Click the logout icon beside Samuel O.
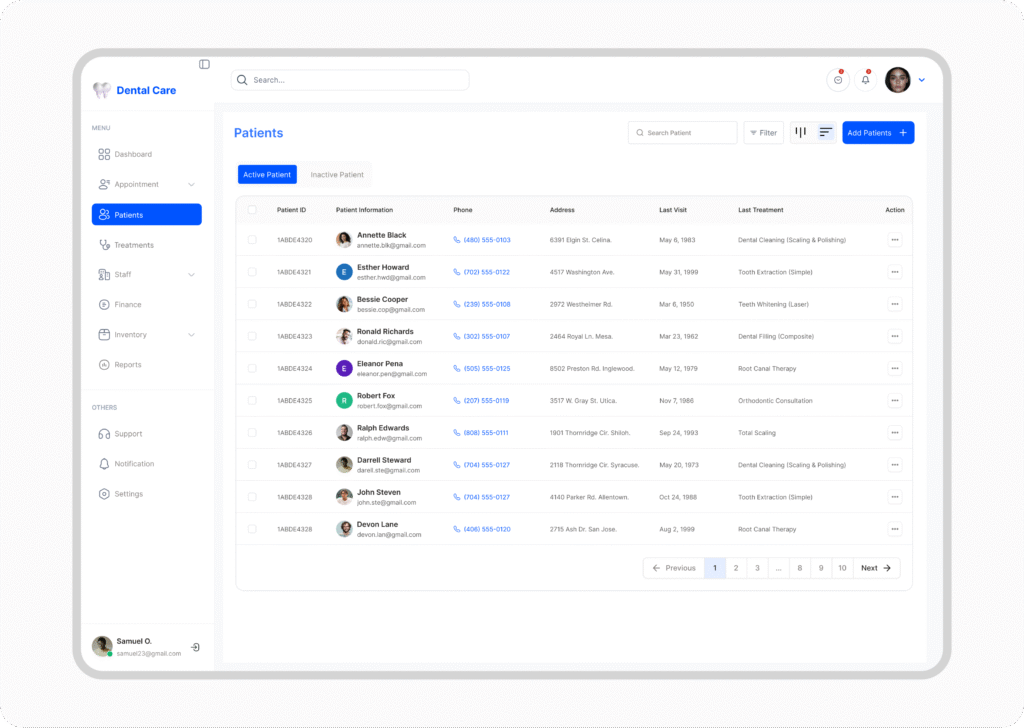 point(195,647)
